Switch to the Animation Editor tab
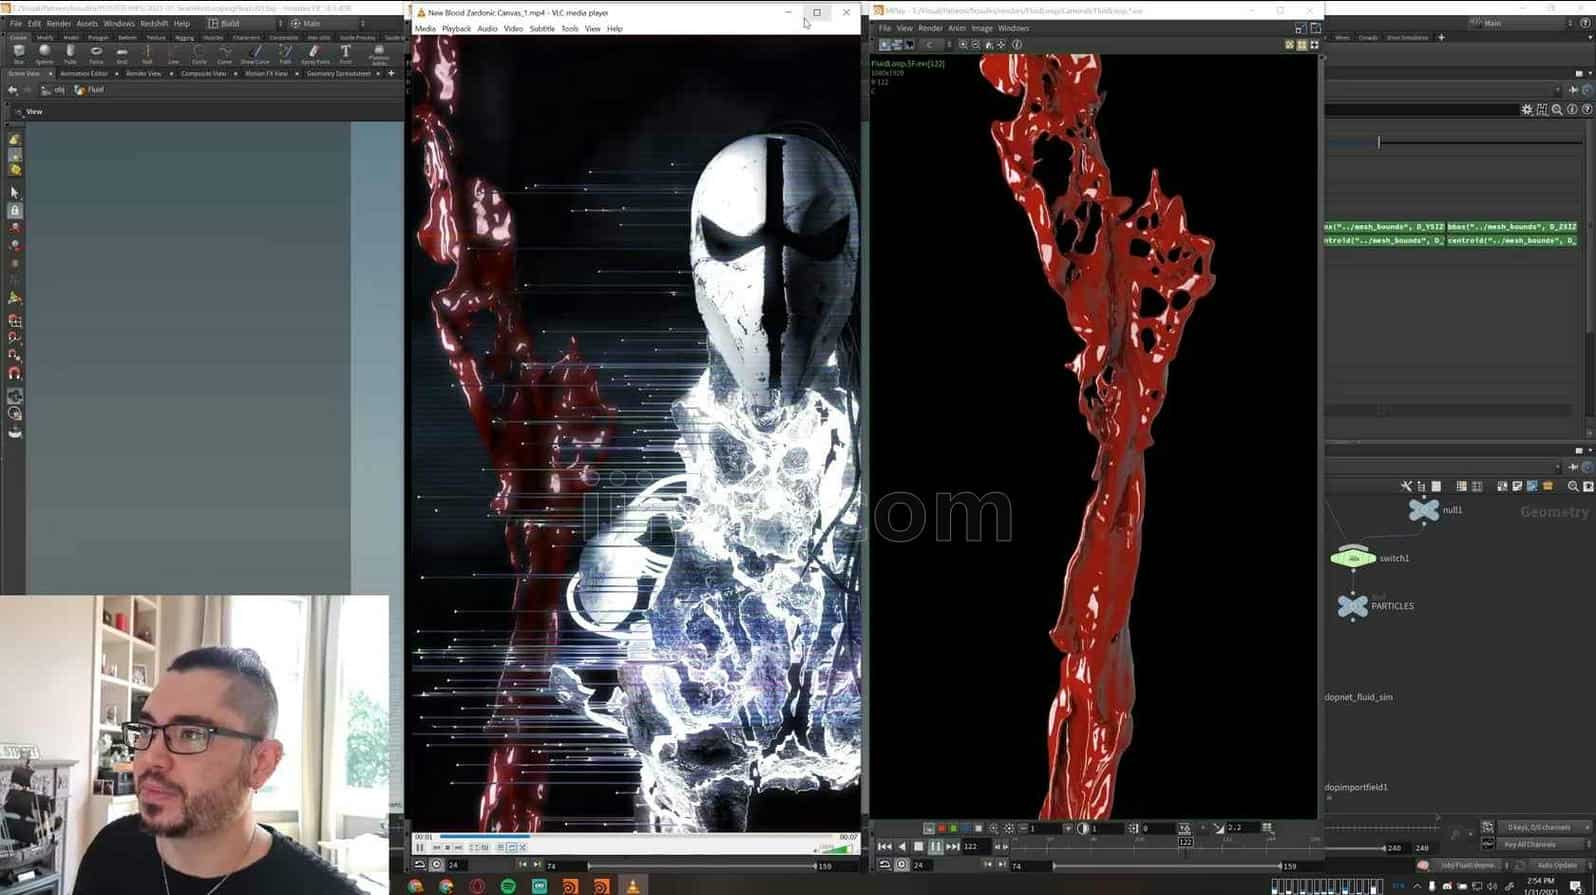Screen dimensions: 1596x895 (84, 73)
